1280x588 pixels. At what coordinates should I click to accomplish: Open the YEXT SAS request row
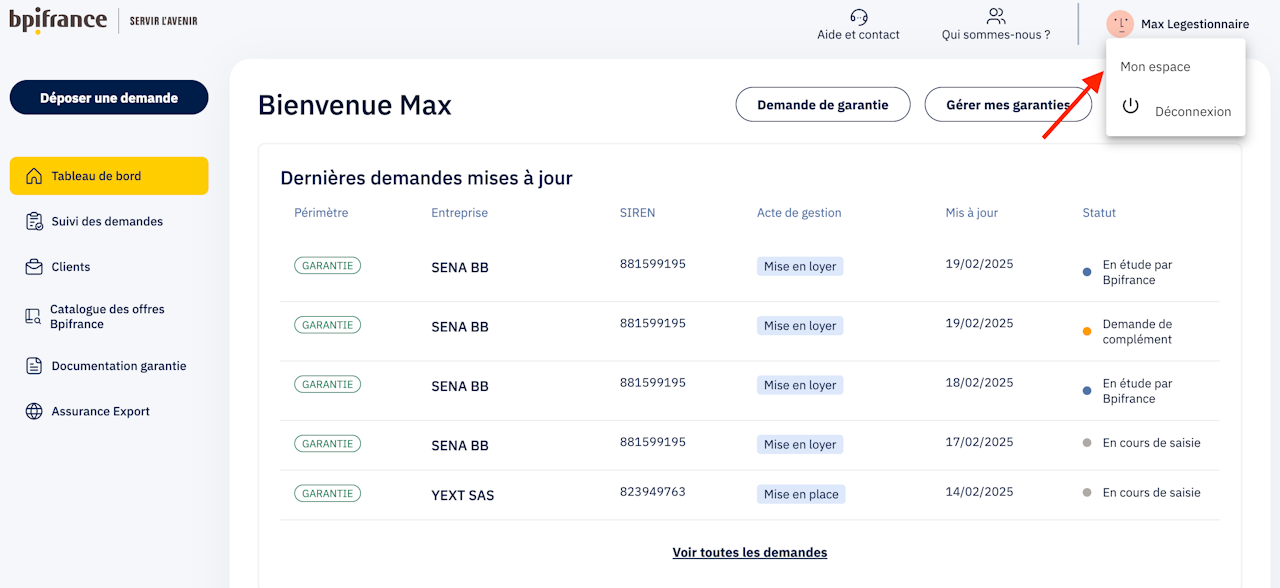click(462, 495)
